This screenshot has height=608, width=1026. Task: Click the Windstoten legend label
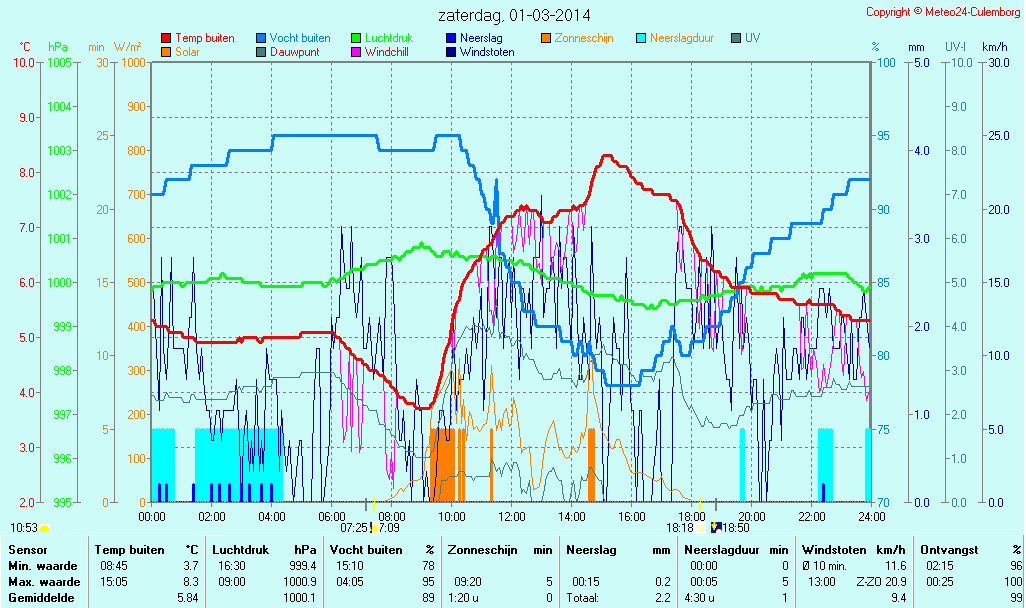click(487, 52)
